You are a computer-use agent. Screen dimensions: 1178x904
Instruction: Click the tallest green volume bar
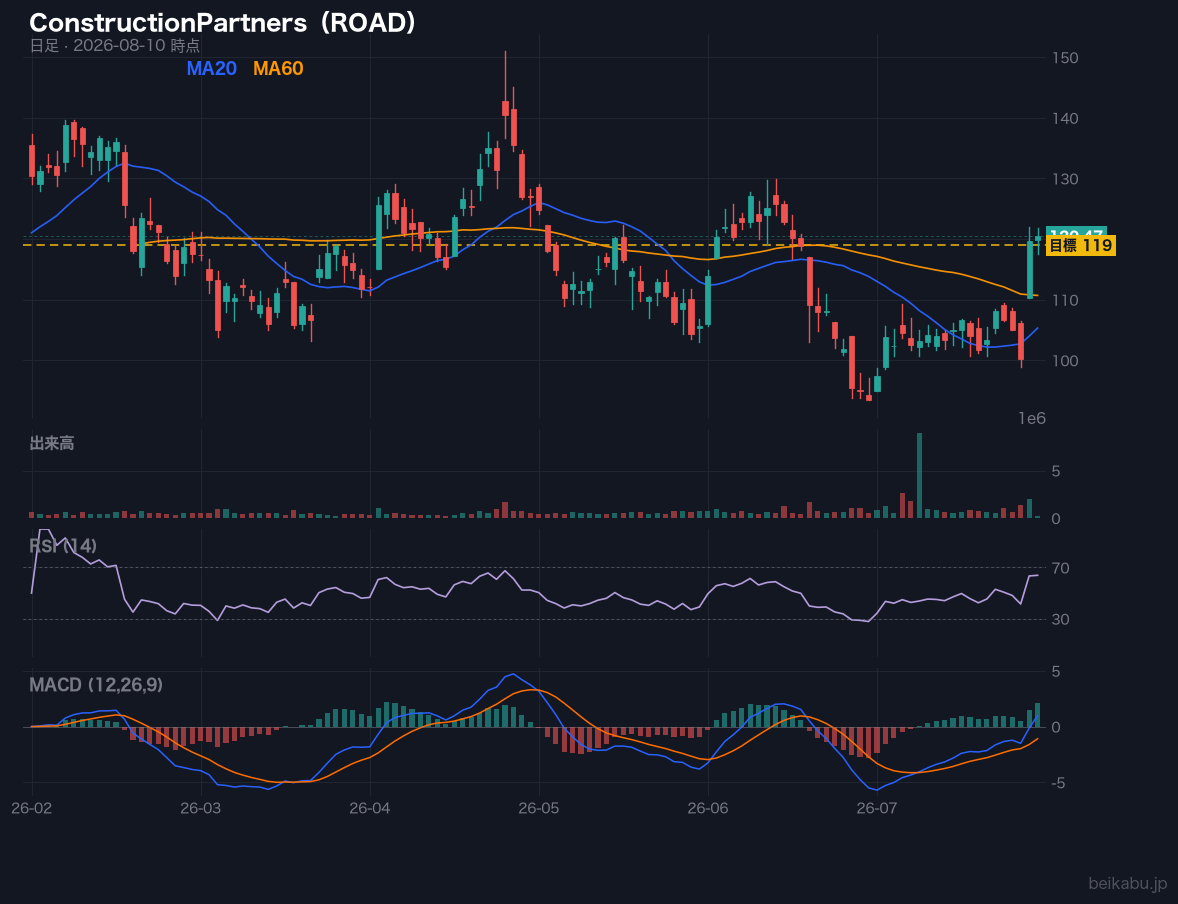[919, 476]
